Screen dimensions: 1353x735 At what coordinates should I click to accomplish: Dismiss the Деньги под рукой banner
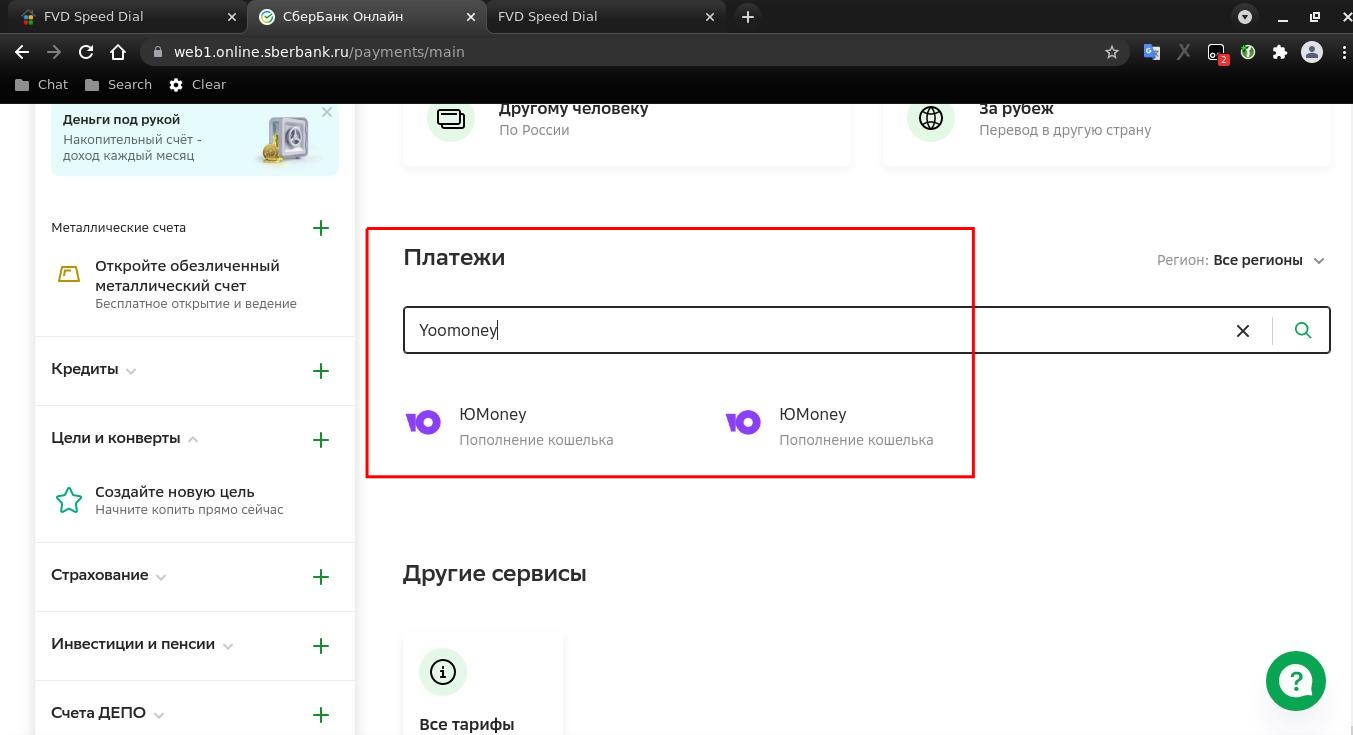[327, 112]
